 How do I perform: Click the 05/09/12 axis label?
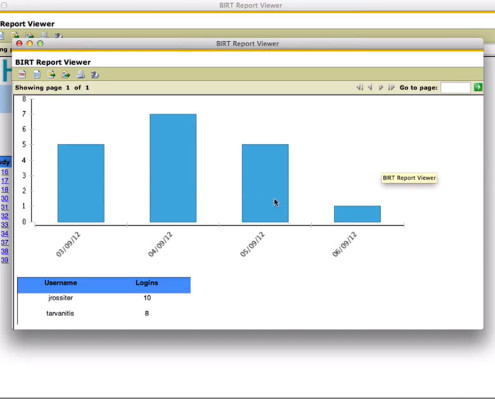point(252,244)
